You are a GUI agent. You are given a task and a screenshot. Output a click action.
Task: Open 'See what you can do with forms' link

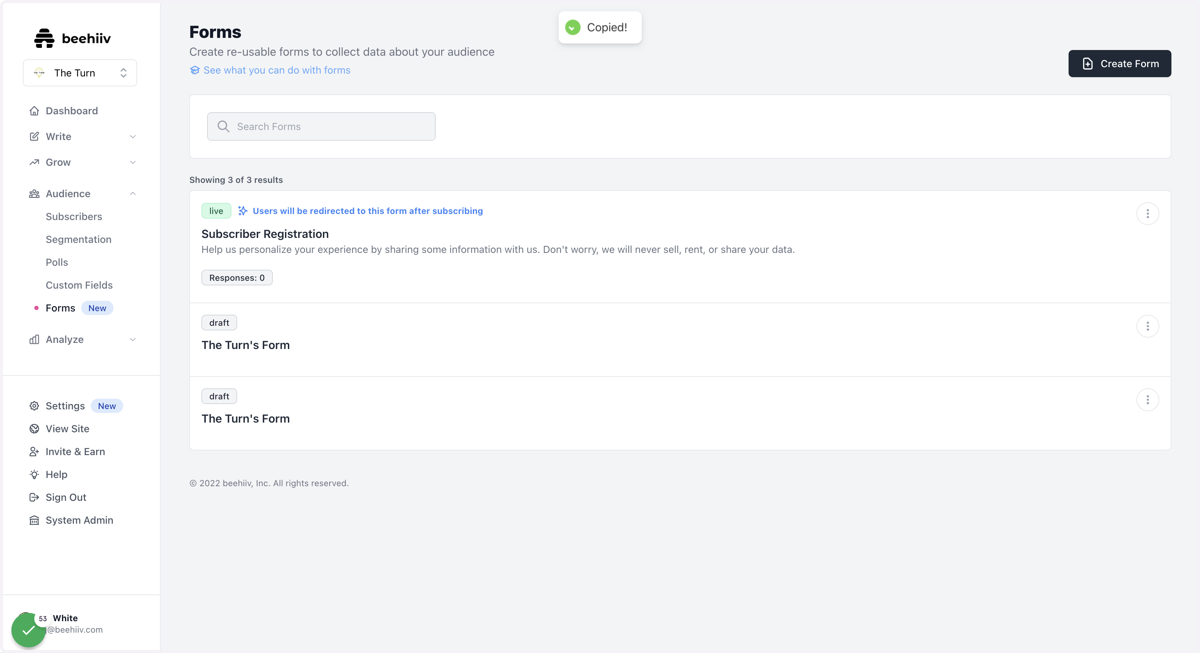click(277, 71)
